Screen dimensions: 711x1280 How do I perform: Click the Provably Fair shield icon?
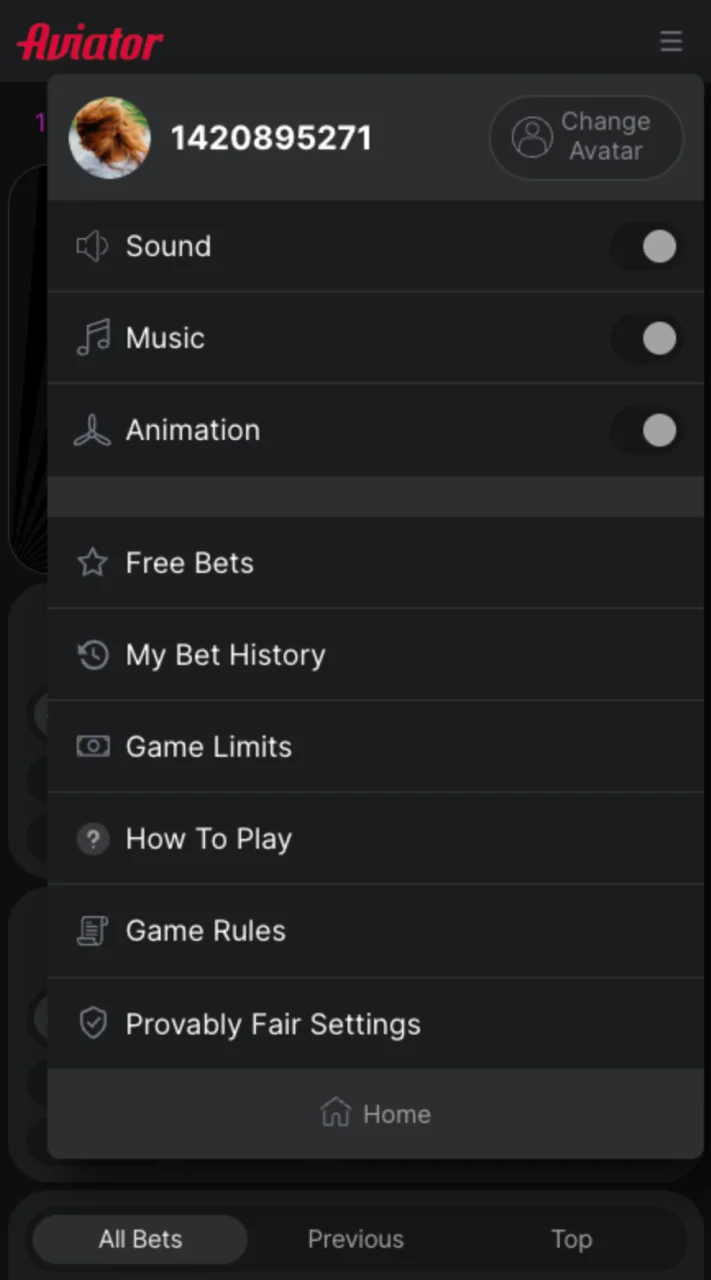[92, 1023]
